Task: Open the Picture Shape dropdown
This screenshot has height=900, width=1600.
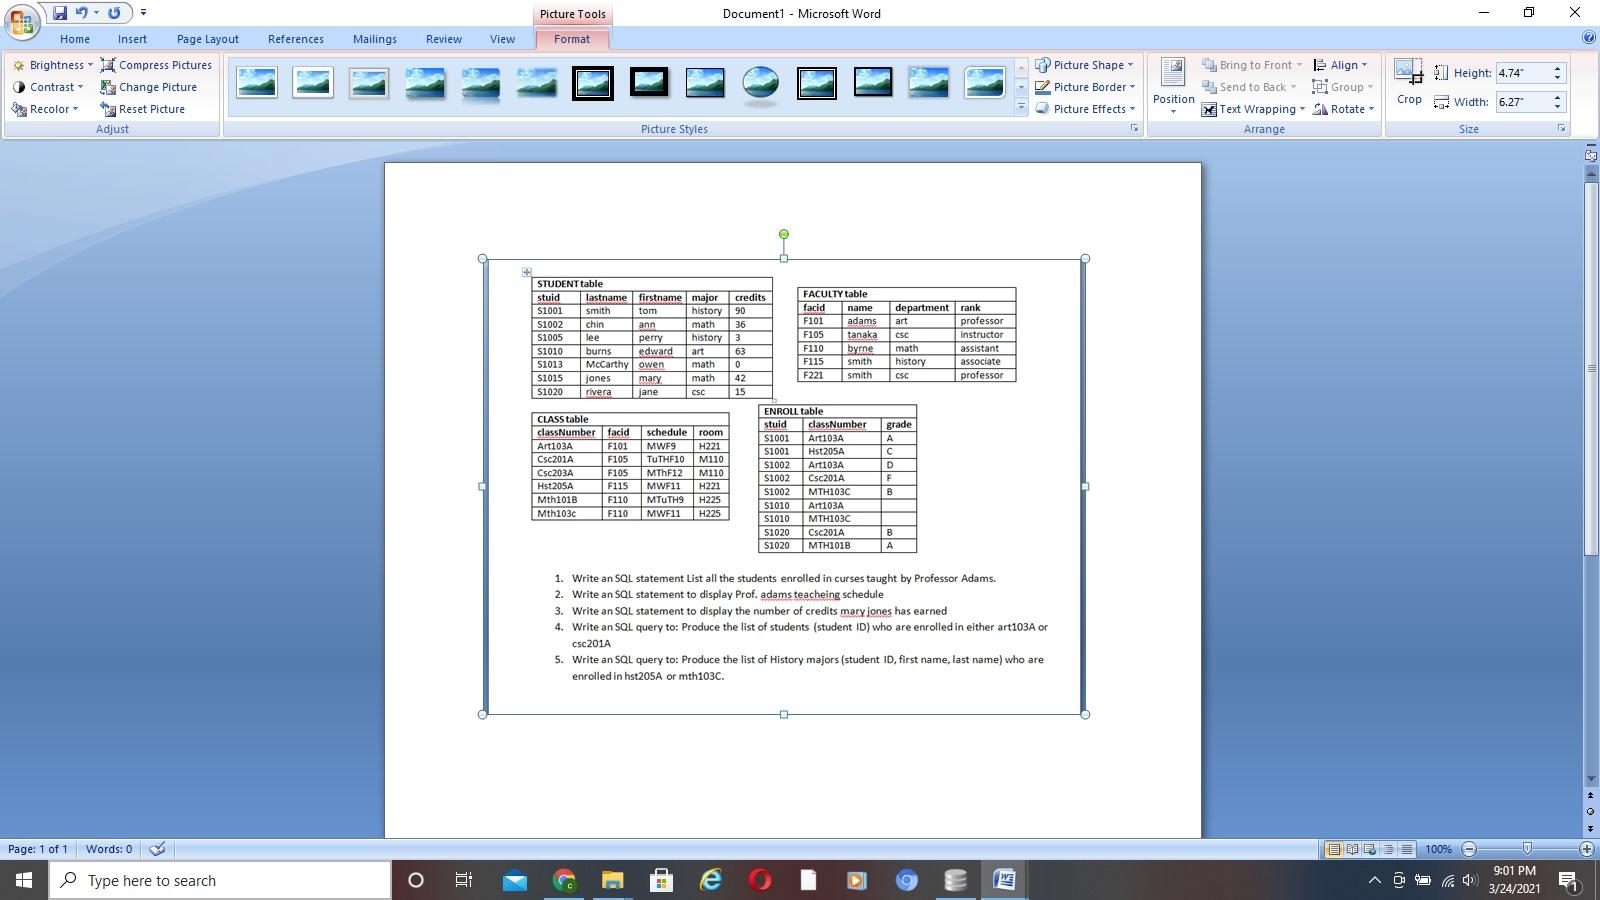Action: [1086, 64]
